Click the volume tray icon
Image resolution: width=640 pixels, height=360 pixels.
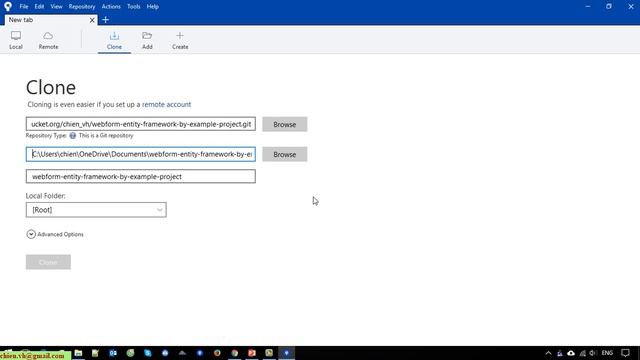click(593, 353)
